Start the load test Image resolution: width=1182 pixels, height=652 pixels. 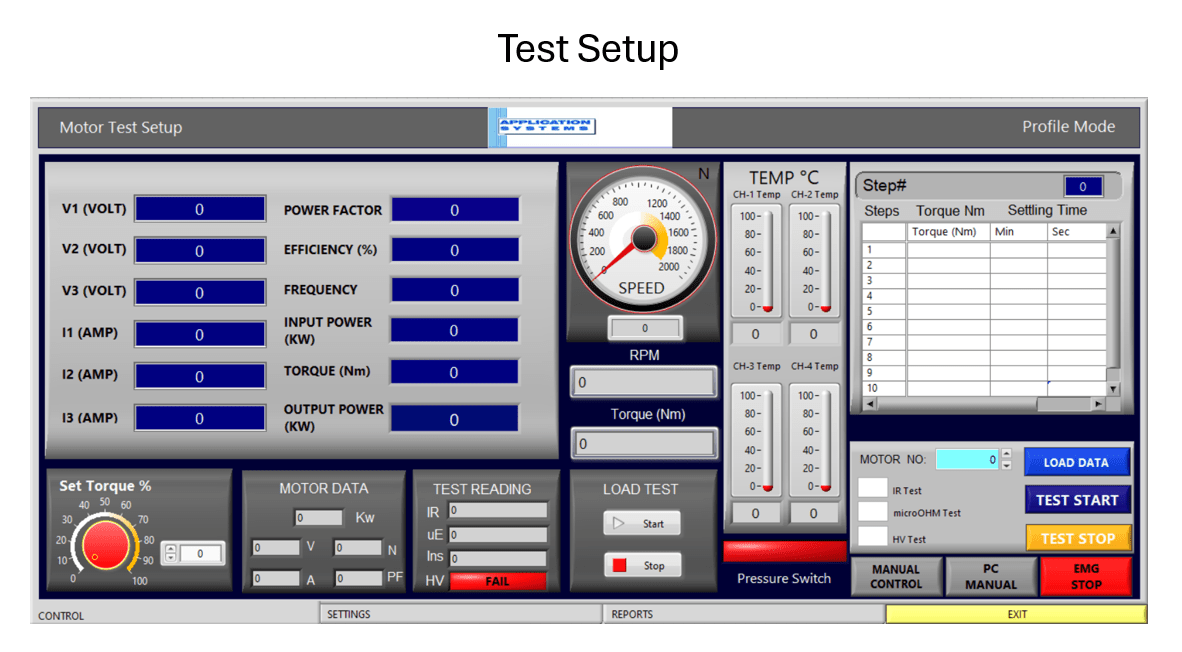coord(642,523)
